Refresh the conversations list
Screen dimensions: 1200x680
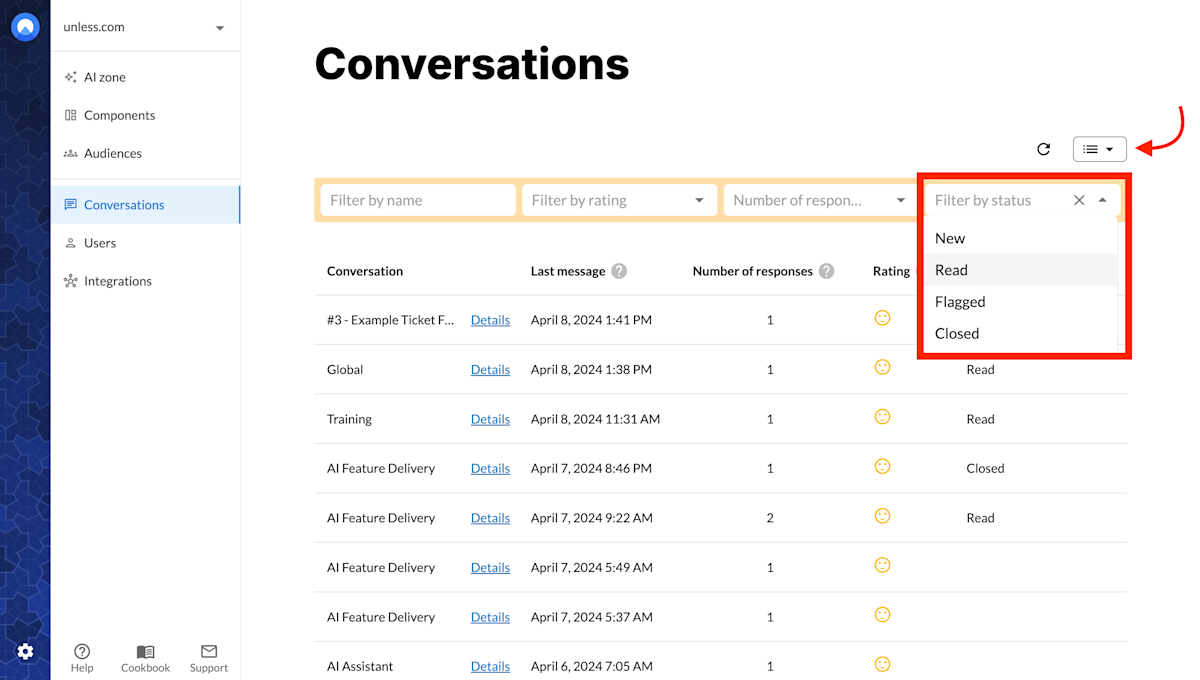1044,148
